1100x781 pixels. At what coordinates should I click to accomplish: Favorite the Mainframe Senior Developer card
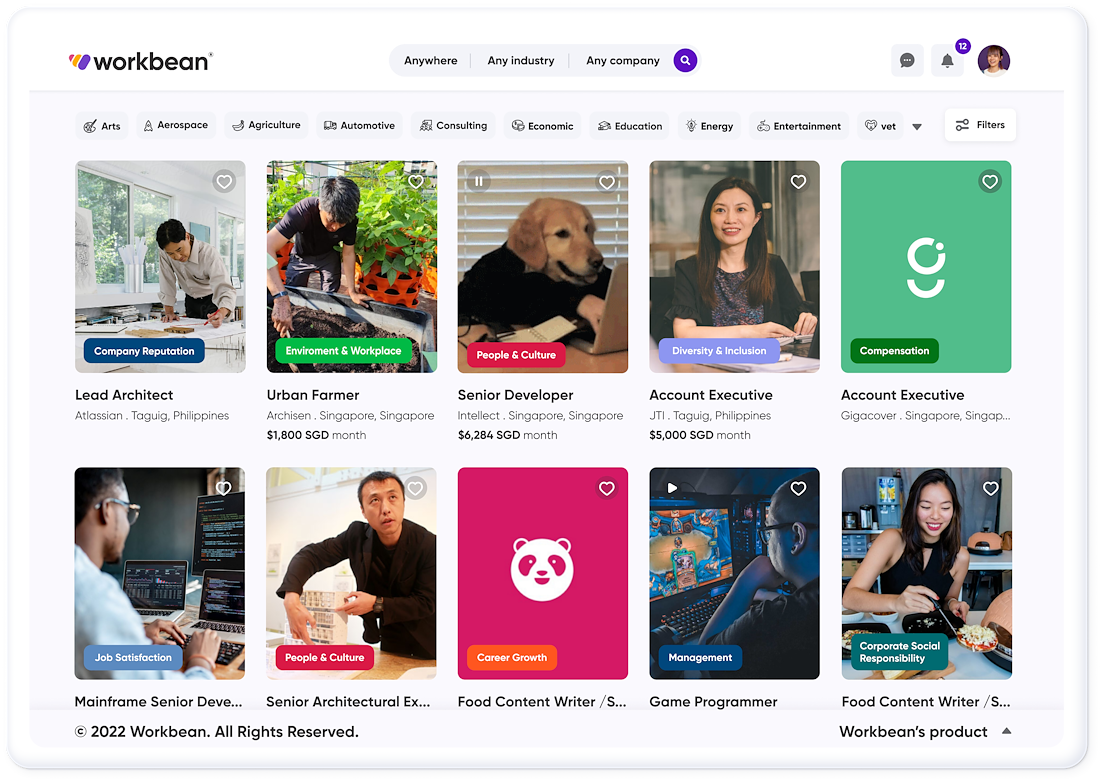point(224,488)
